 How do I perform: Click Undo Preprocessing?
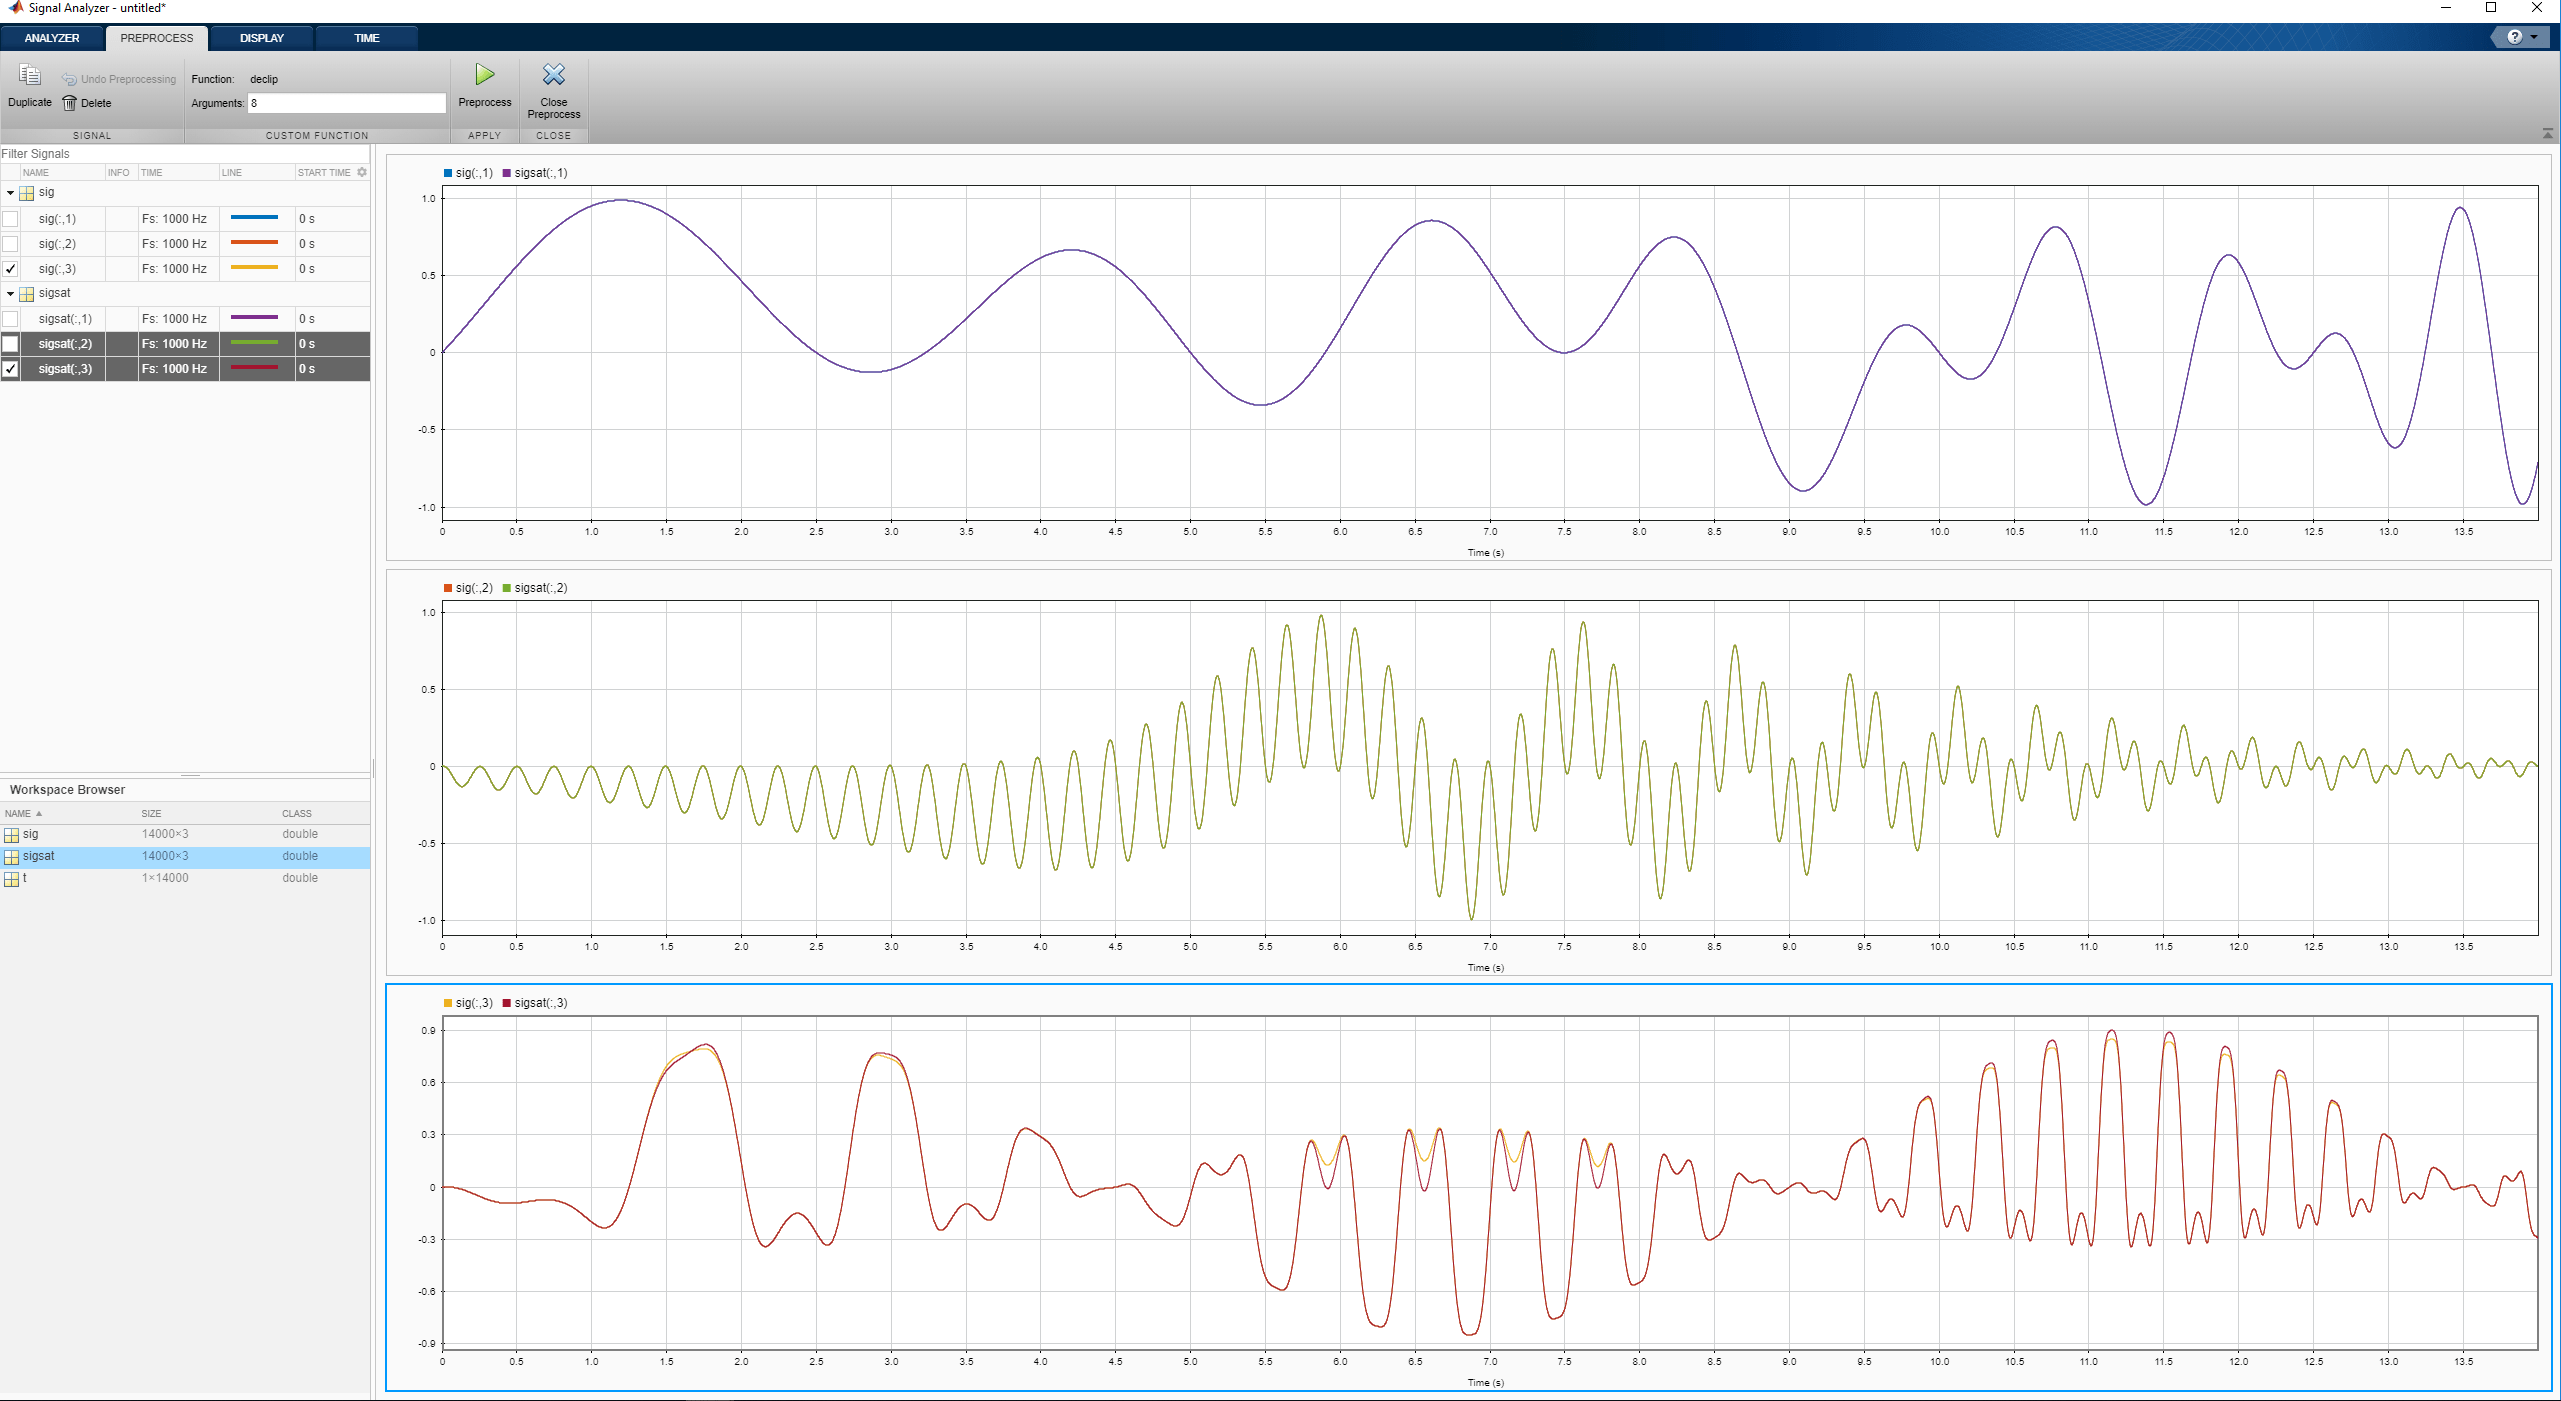pyautogui.click(x=119, y=79)
